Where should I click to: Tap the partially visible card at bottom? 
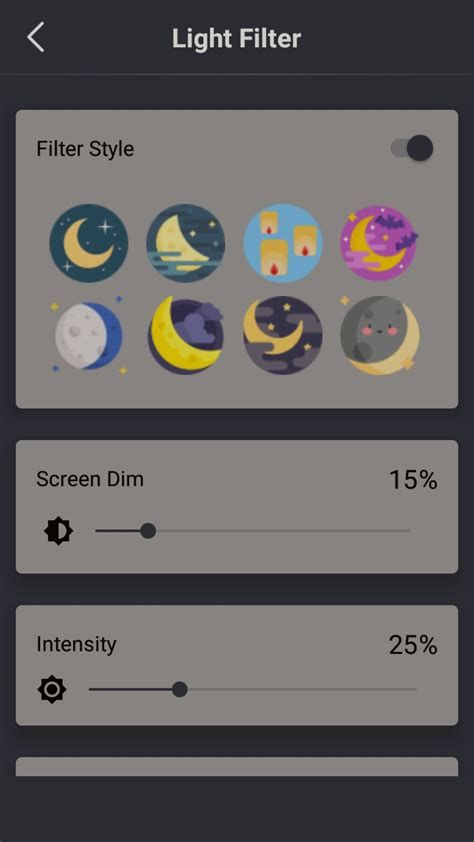click(237, 766)
